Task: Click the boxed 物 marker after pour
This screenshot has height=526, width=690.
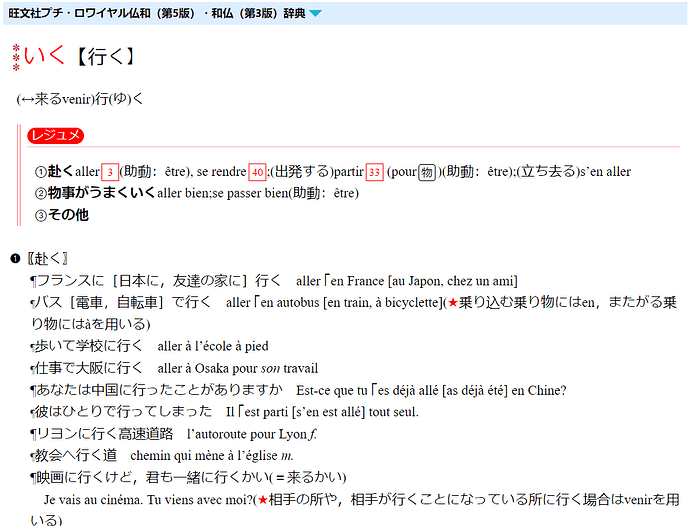Action: point(427,172)
